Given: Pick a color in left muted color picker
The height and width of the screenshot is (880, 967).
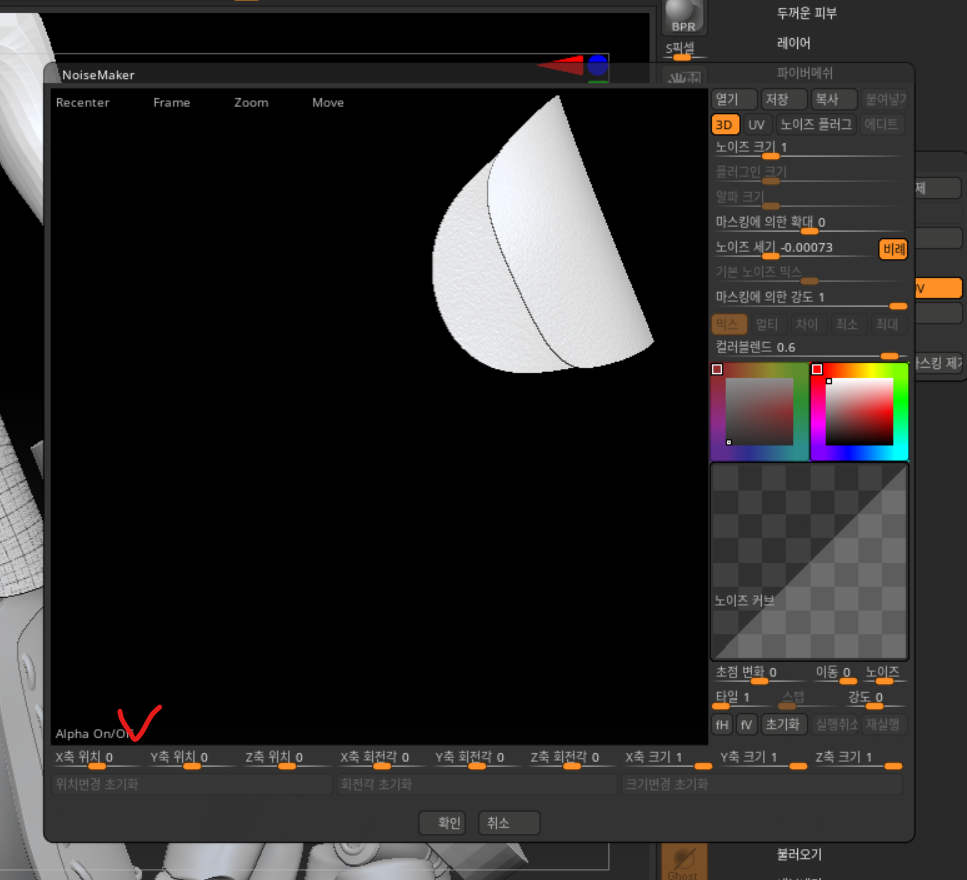Looking at the screenshot, I should click(x=759, y=411).
